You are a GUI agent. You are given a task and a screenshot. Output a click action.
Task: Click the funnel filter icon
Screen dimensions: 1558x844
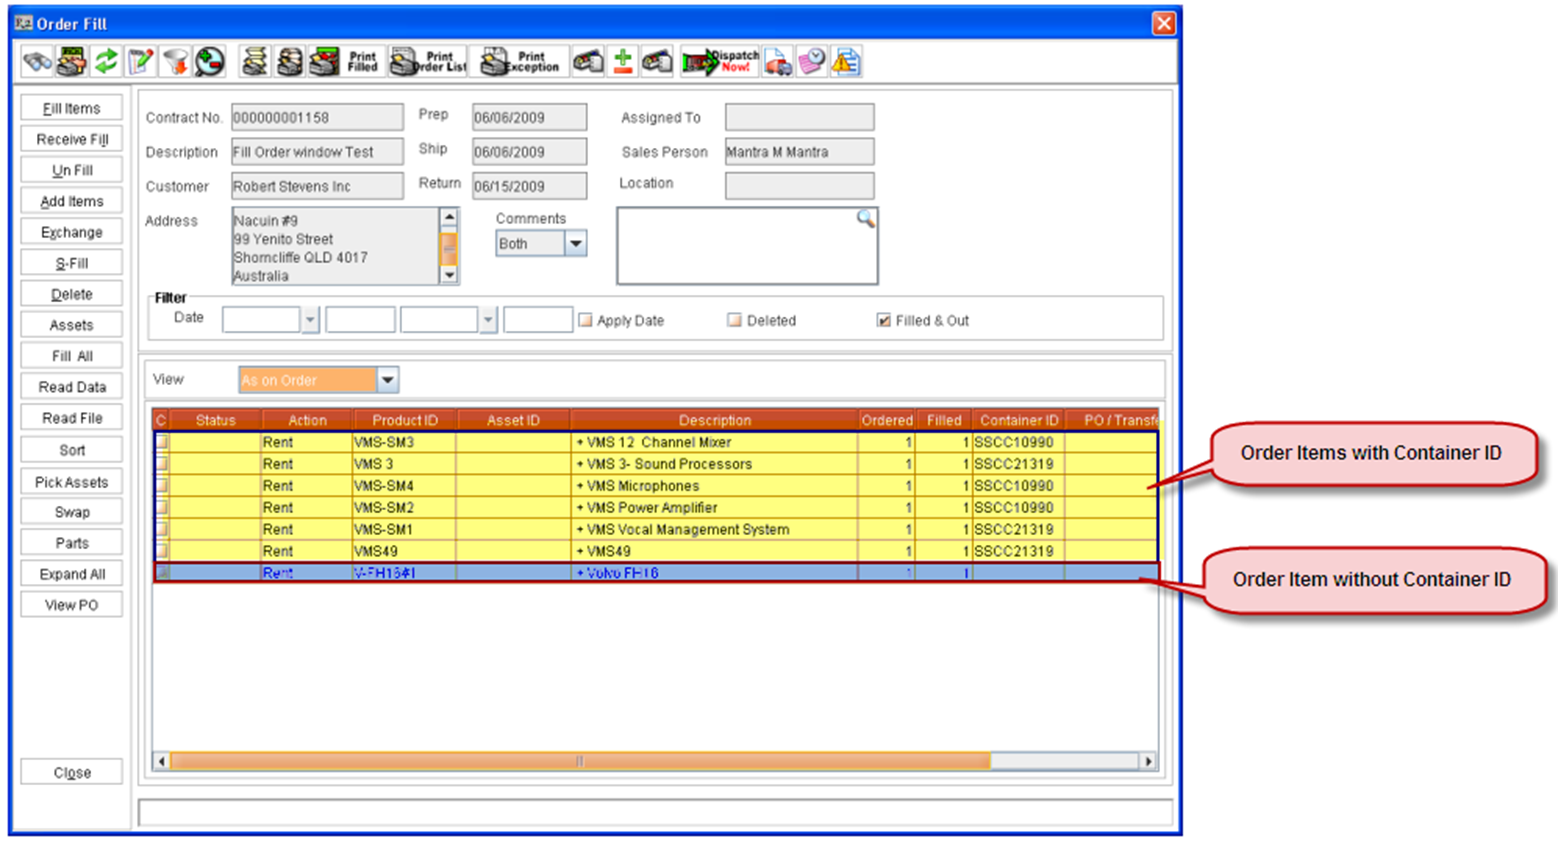pos(175,62)
